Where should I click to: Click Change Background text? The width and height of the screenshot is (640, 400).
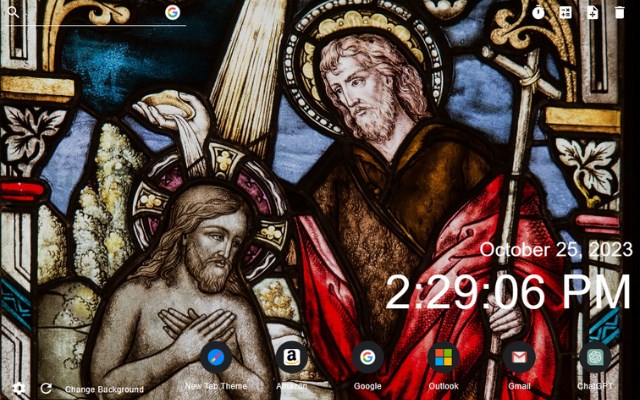click(104, 389)
